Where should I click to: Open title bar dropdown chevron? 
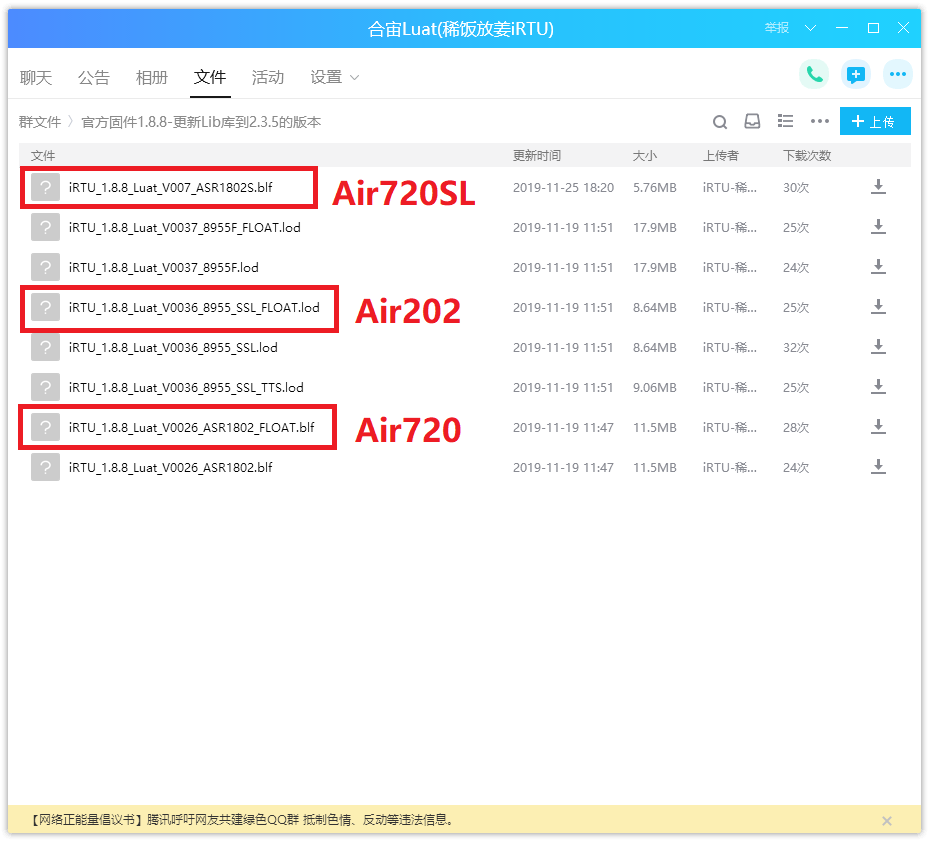(810, 28)
